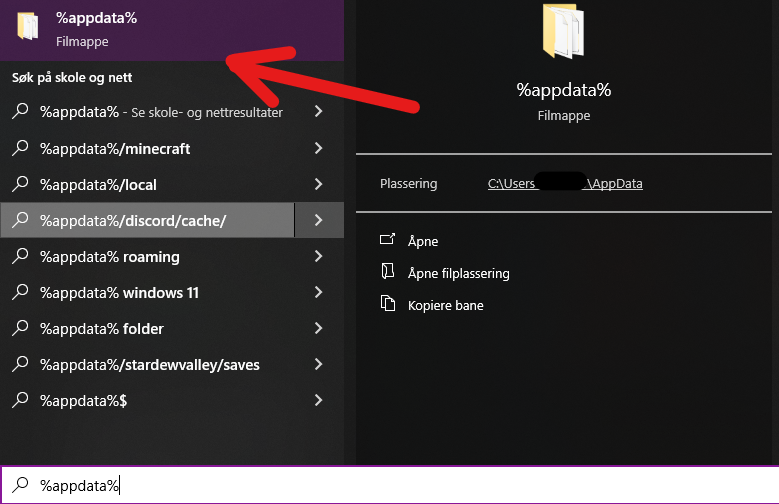Click the search icon beside '%appdata%/discord/cache/'
This screenshot has width=779, height=504.
tap(20, 220)
